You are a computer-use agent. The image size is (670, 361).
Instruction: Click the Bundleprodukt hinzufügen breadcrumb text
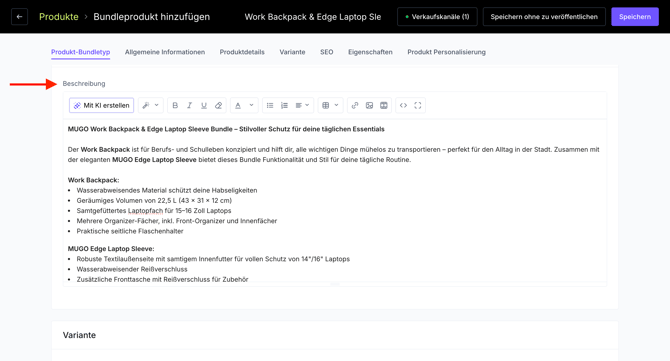pyautogui.click(x=151, y=17)
